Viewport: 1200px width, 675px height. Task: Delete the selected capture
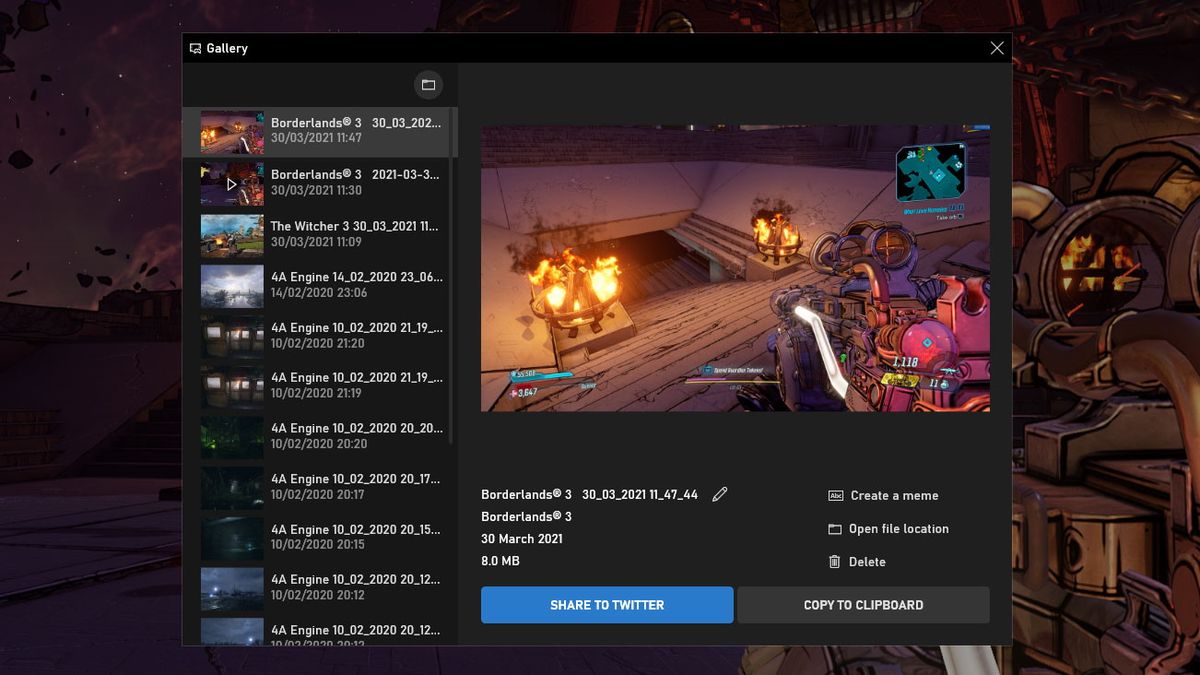(857, 562)
